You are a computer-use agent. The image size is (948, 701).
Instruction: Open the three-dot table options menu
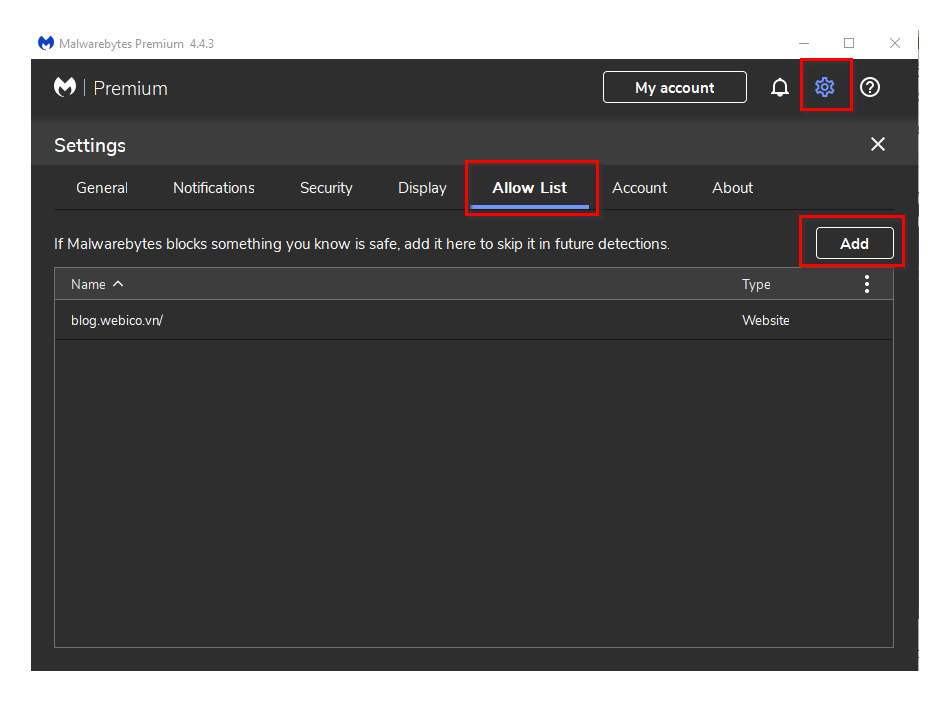click(867, 284)
